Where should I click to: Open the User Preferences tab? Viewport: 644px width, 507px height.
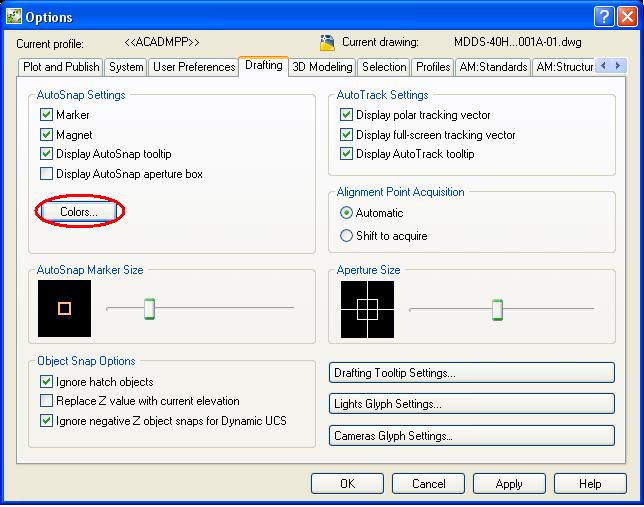(x=194, y=67)
